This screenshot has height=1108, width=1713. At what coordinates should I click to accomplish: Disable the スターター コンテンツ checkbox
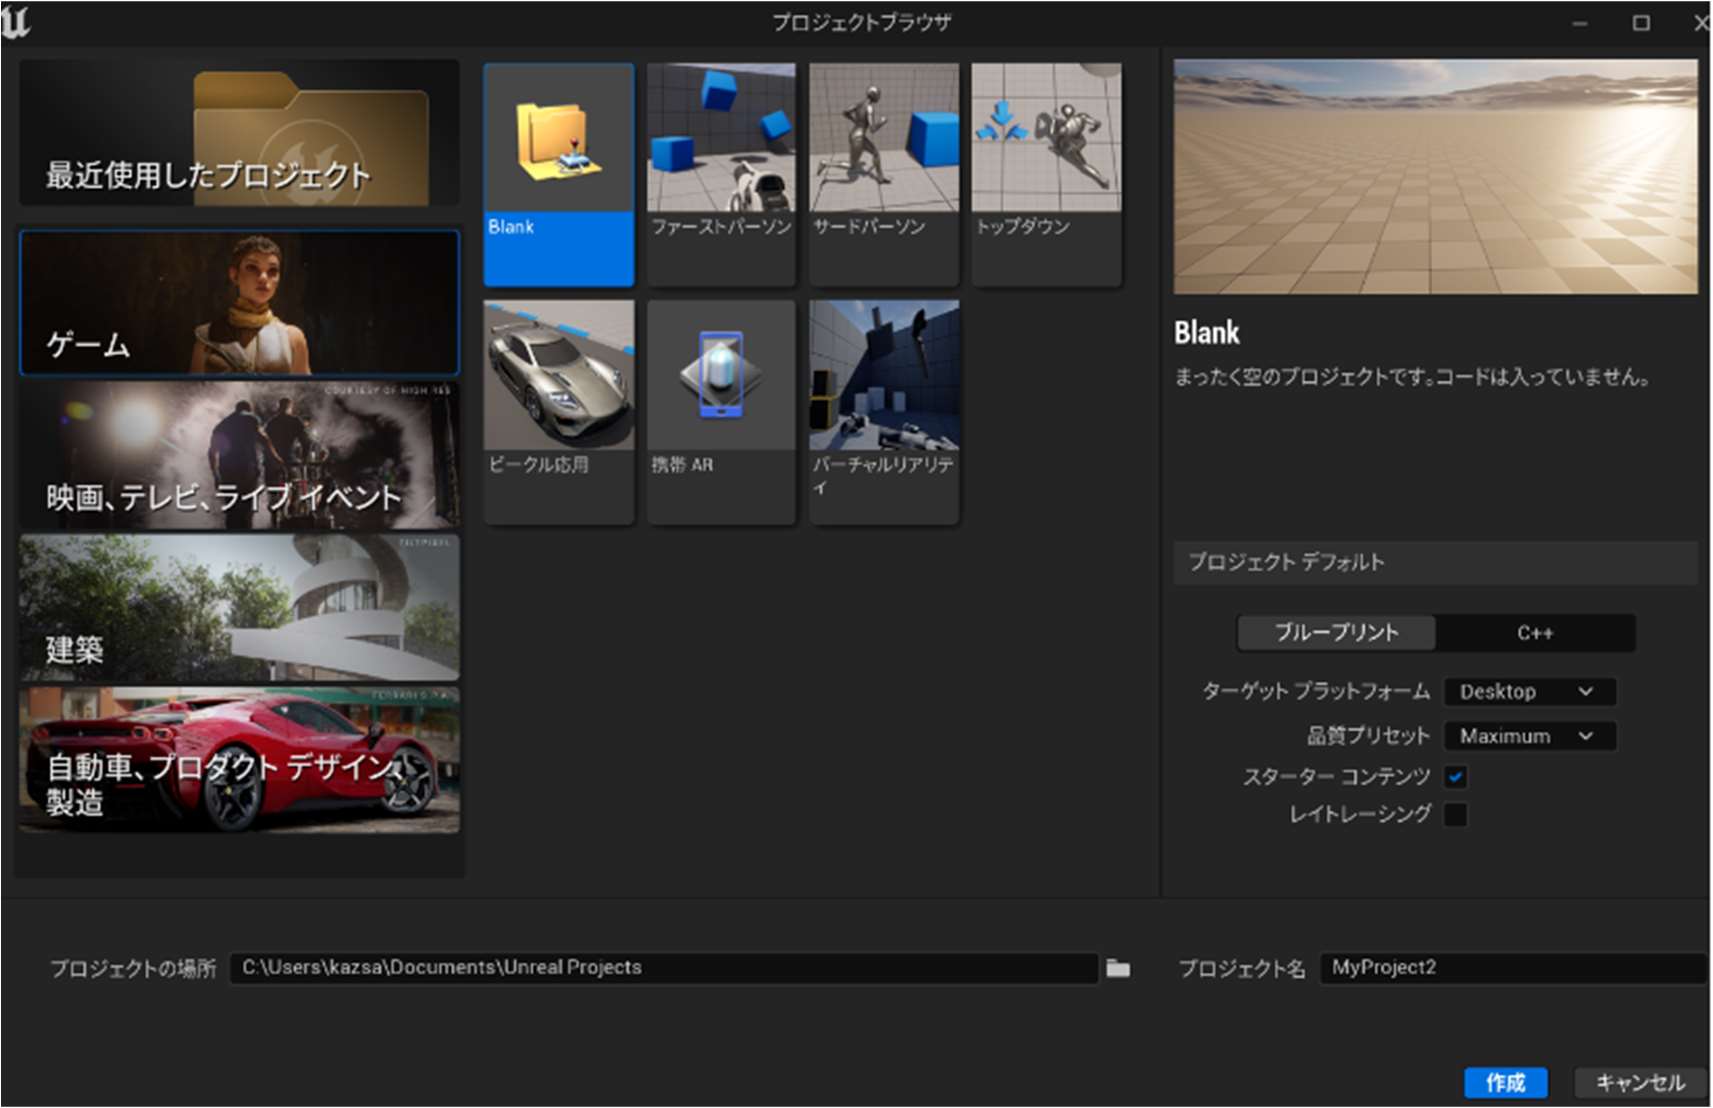(1456, 777)
